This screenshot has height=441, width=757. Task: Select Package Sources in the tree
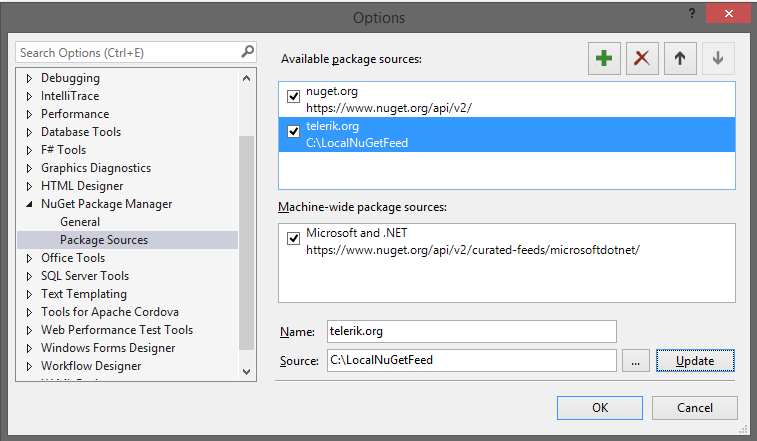pos(104,240)
